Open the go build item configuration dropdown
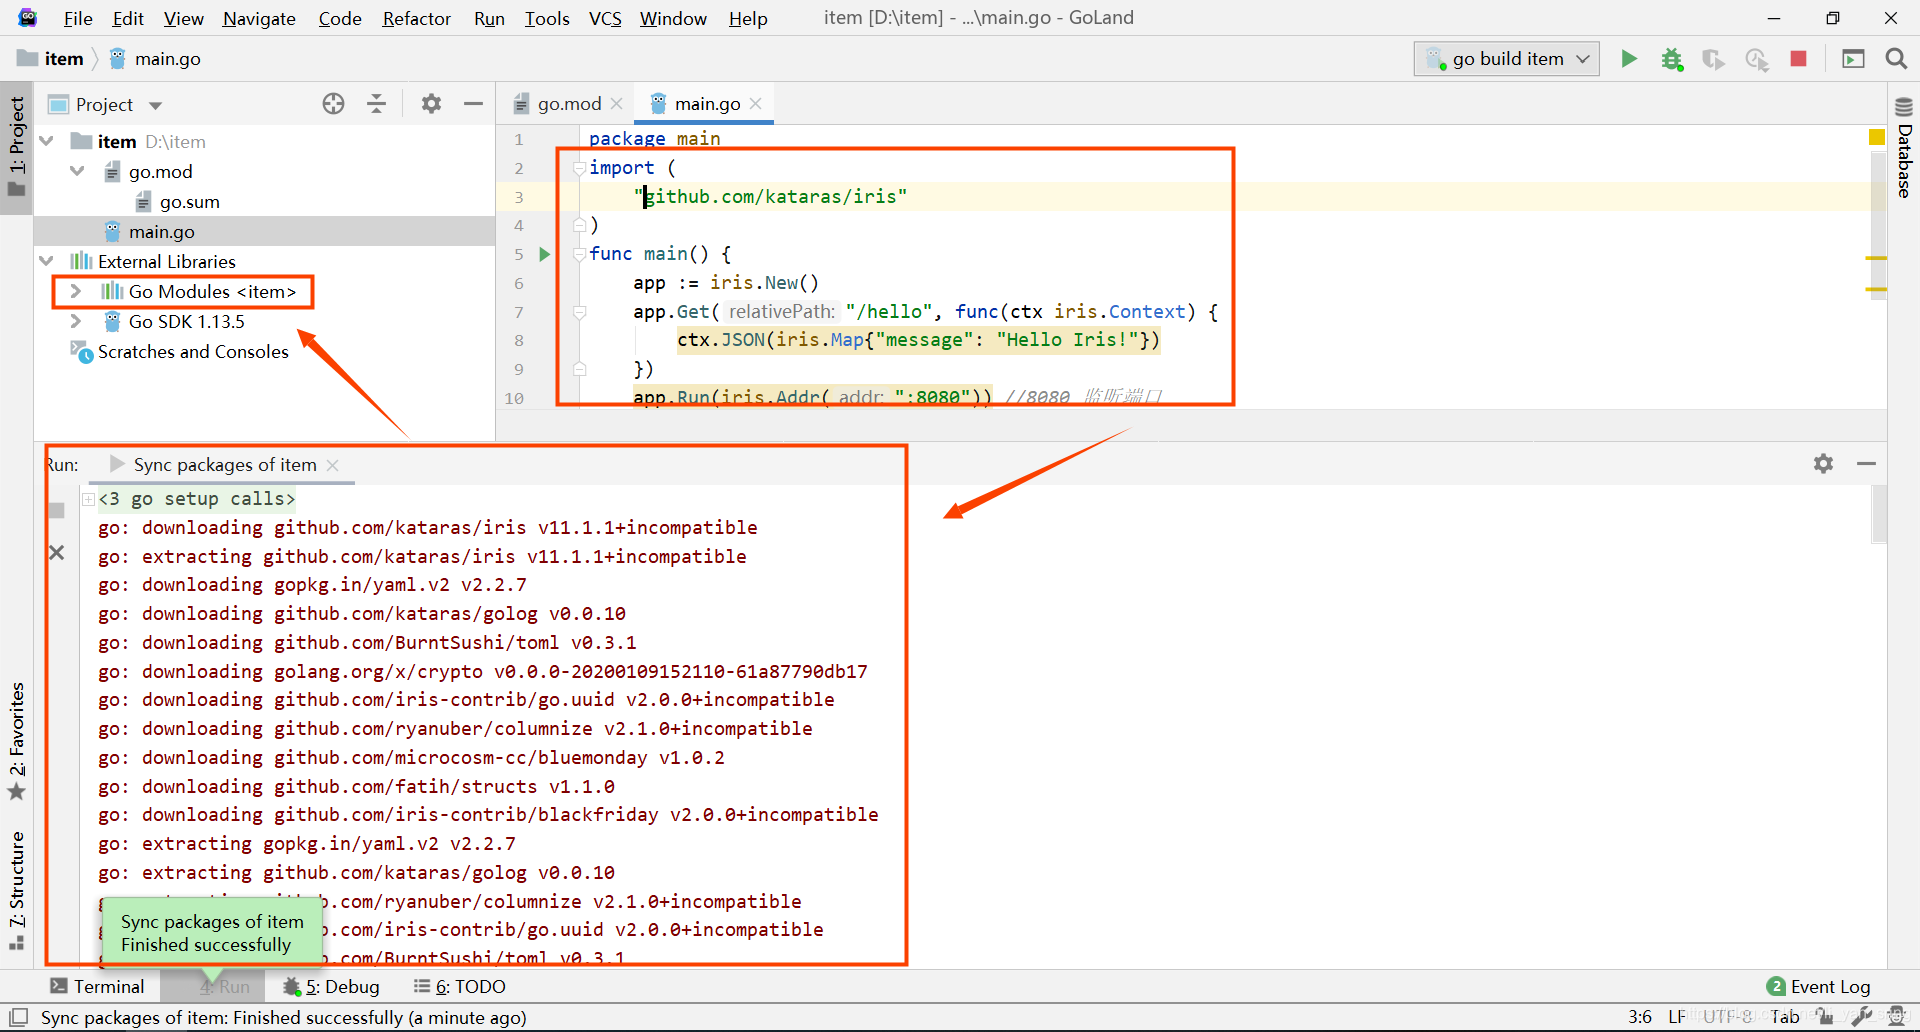 coord(1506,59)
